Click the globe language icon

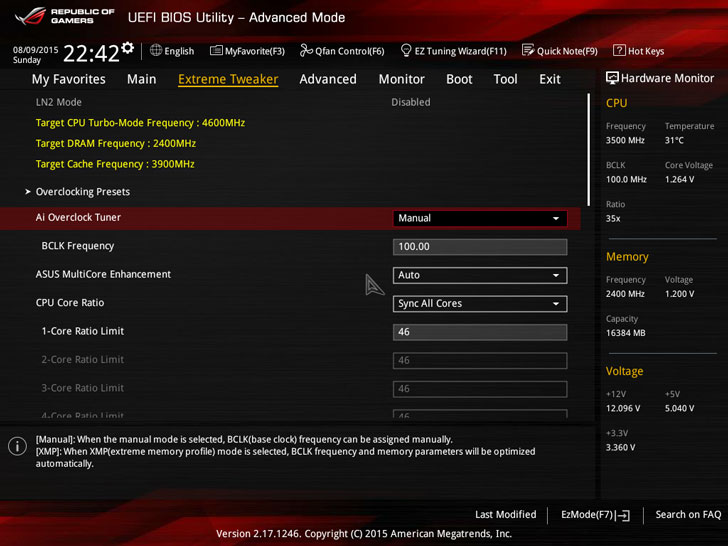pos(156,51)
